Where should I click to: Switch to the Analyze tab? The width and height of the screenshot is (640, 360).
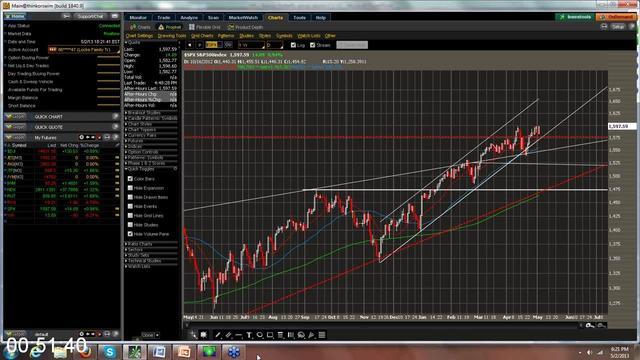[189, 18]
